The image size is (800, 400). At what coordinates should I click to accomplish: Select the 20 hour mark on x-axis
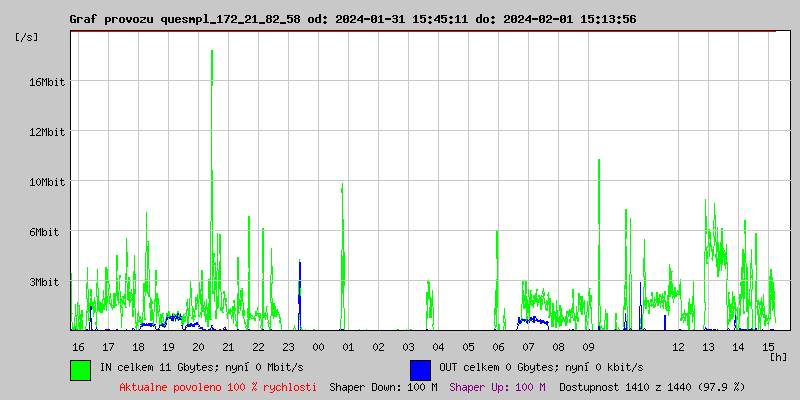(x=198, y=346)
